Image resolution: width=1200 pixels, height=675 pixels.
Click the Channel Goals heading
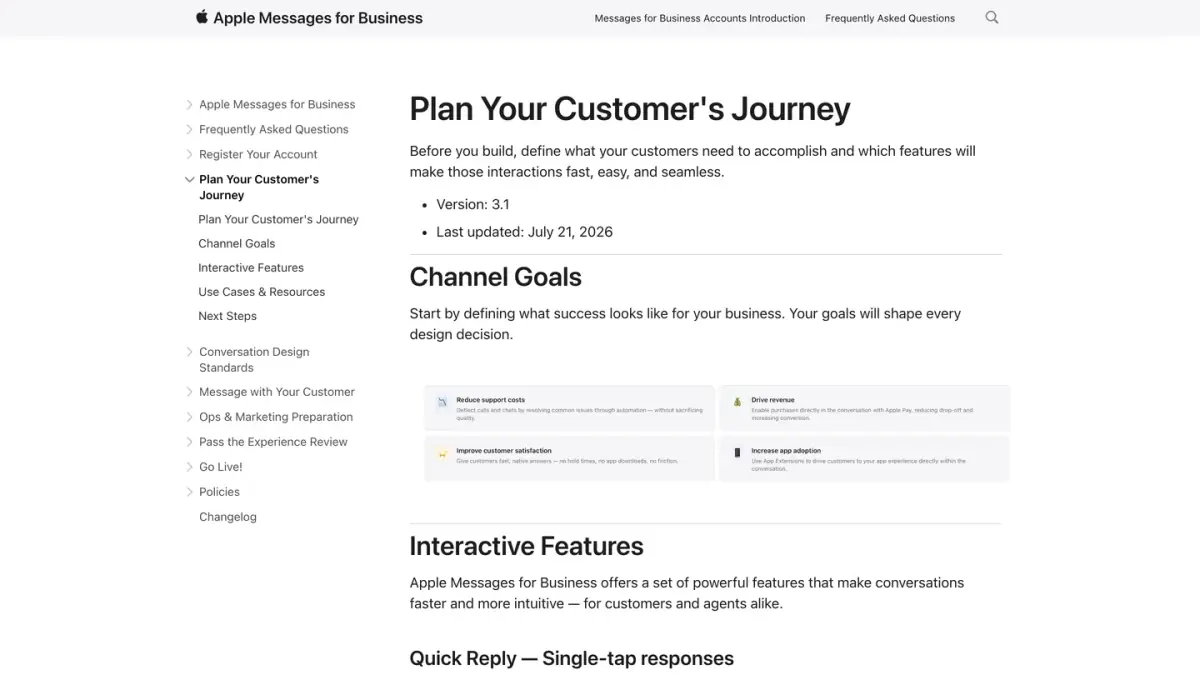click(496, 277)
